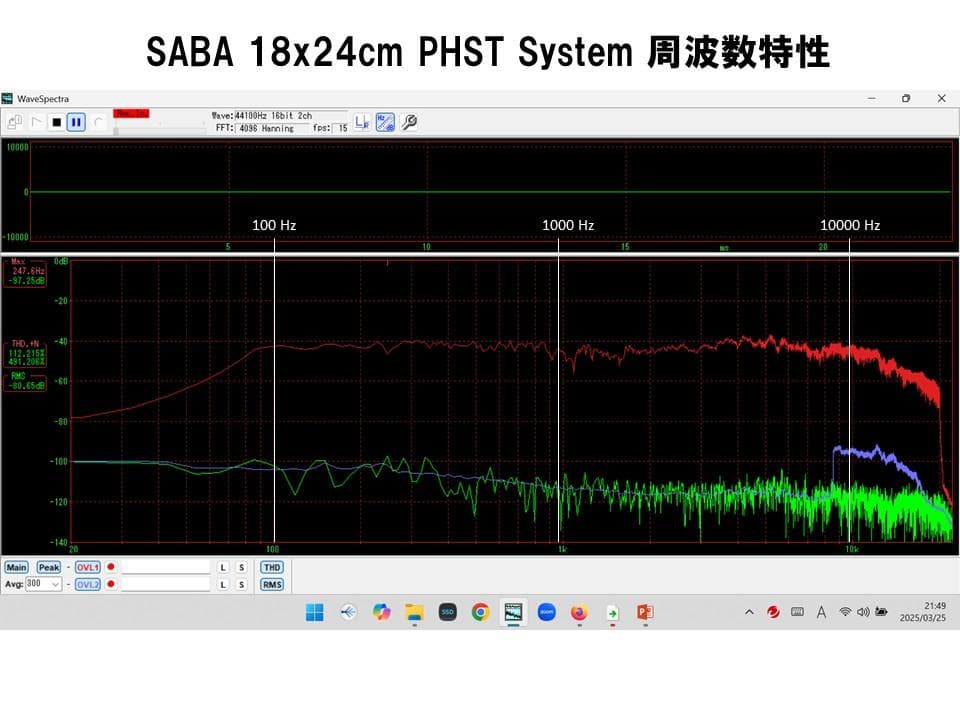This screenshot has width=960, height=720.
Task: Toggle the THD display button
Action: (x=271, y=567)
